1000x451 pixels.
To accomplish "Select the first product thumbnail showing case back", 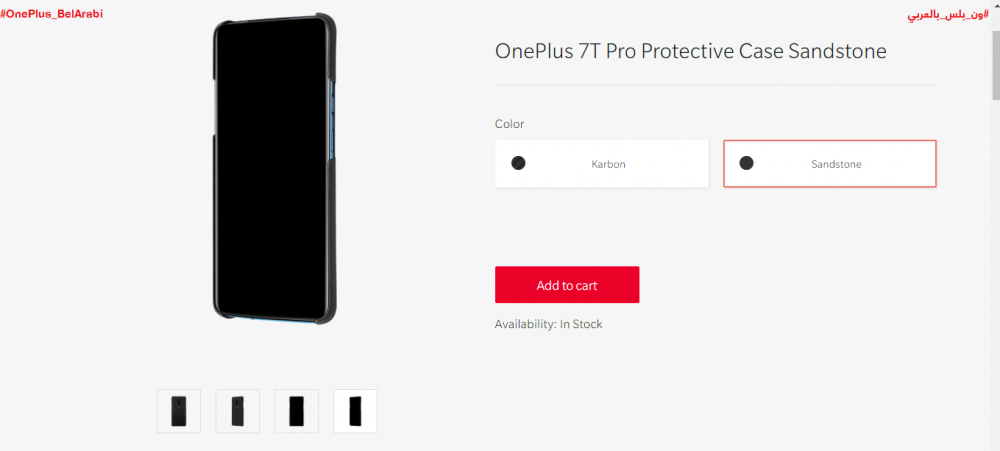I will 179,411.
